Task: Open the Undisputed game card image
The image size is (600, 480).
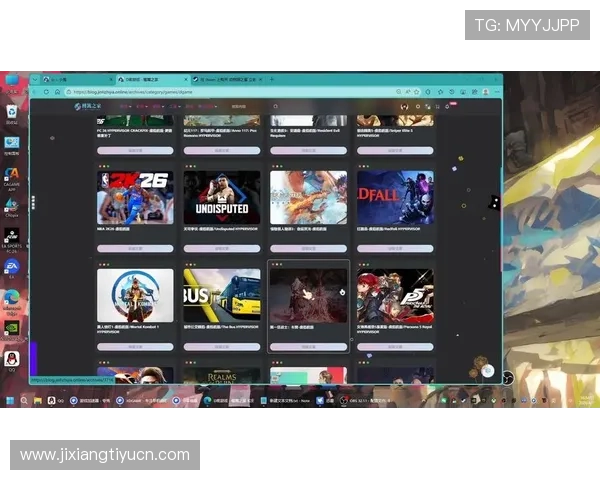Action: tap(221, 197)
